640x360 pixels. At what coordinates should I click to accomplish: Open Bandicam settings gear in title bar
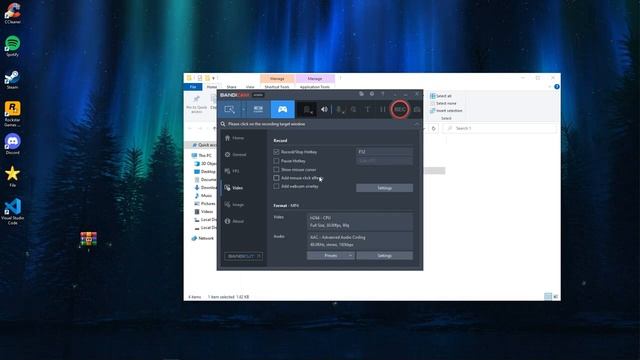[372, 94]
